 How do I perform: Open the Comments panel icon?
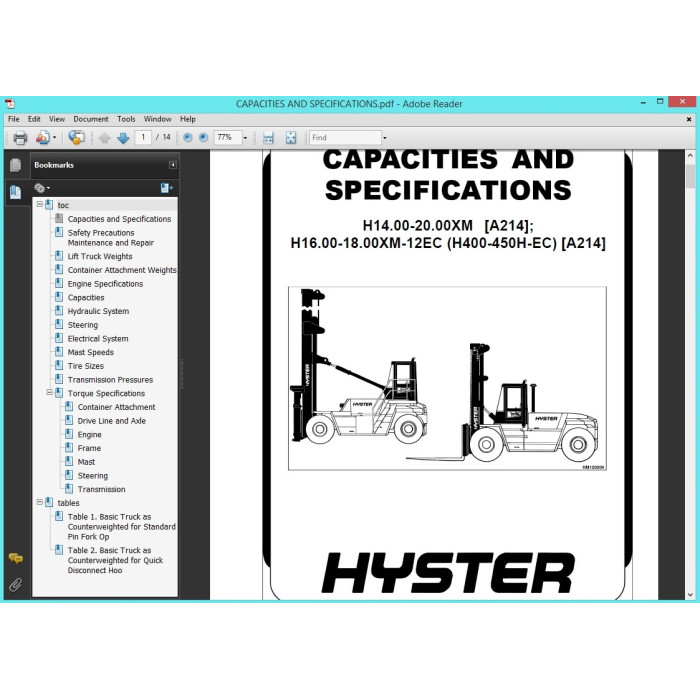click(16, 558)
